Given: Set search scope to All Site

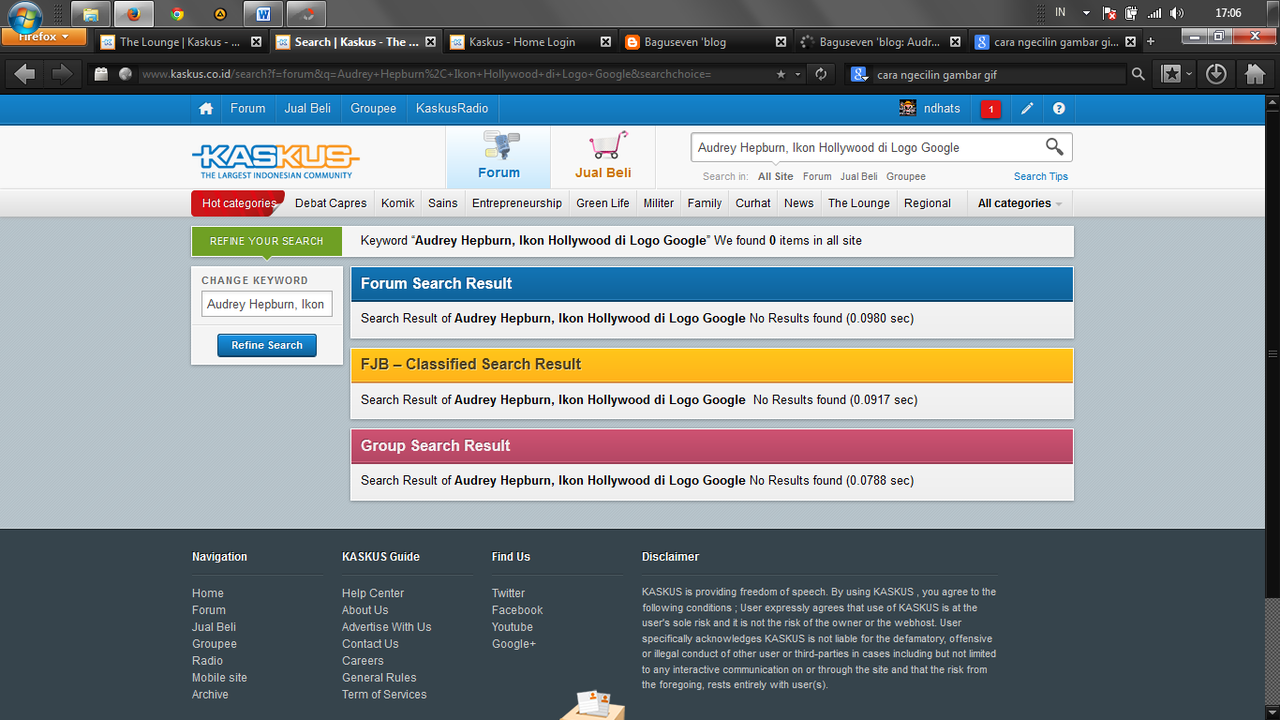Looking at the screenshot, I should [775, 177].
